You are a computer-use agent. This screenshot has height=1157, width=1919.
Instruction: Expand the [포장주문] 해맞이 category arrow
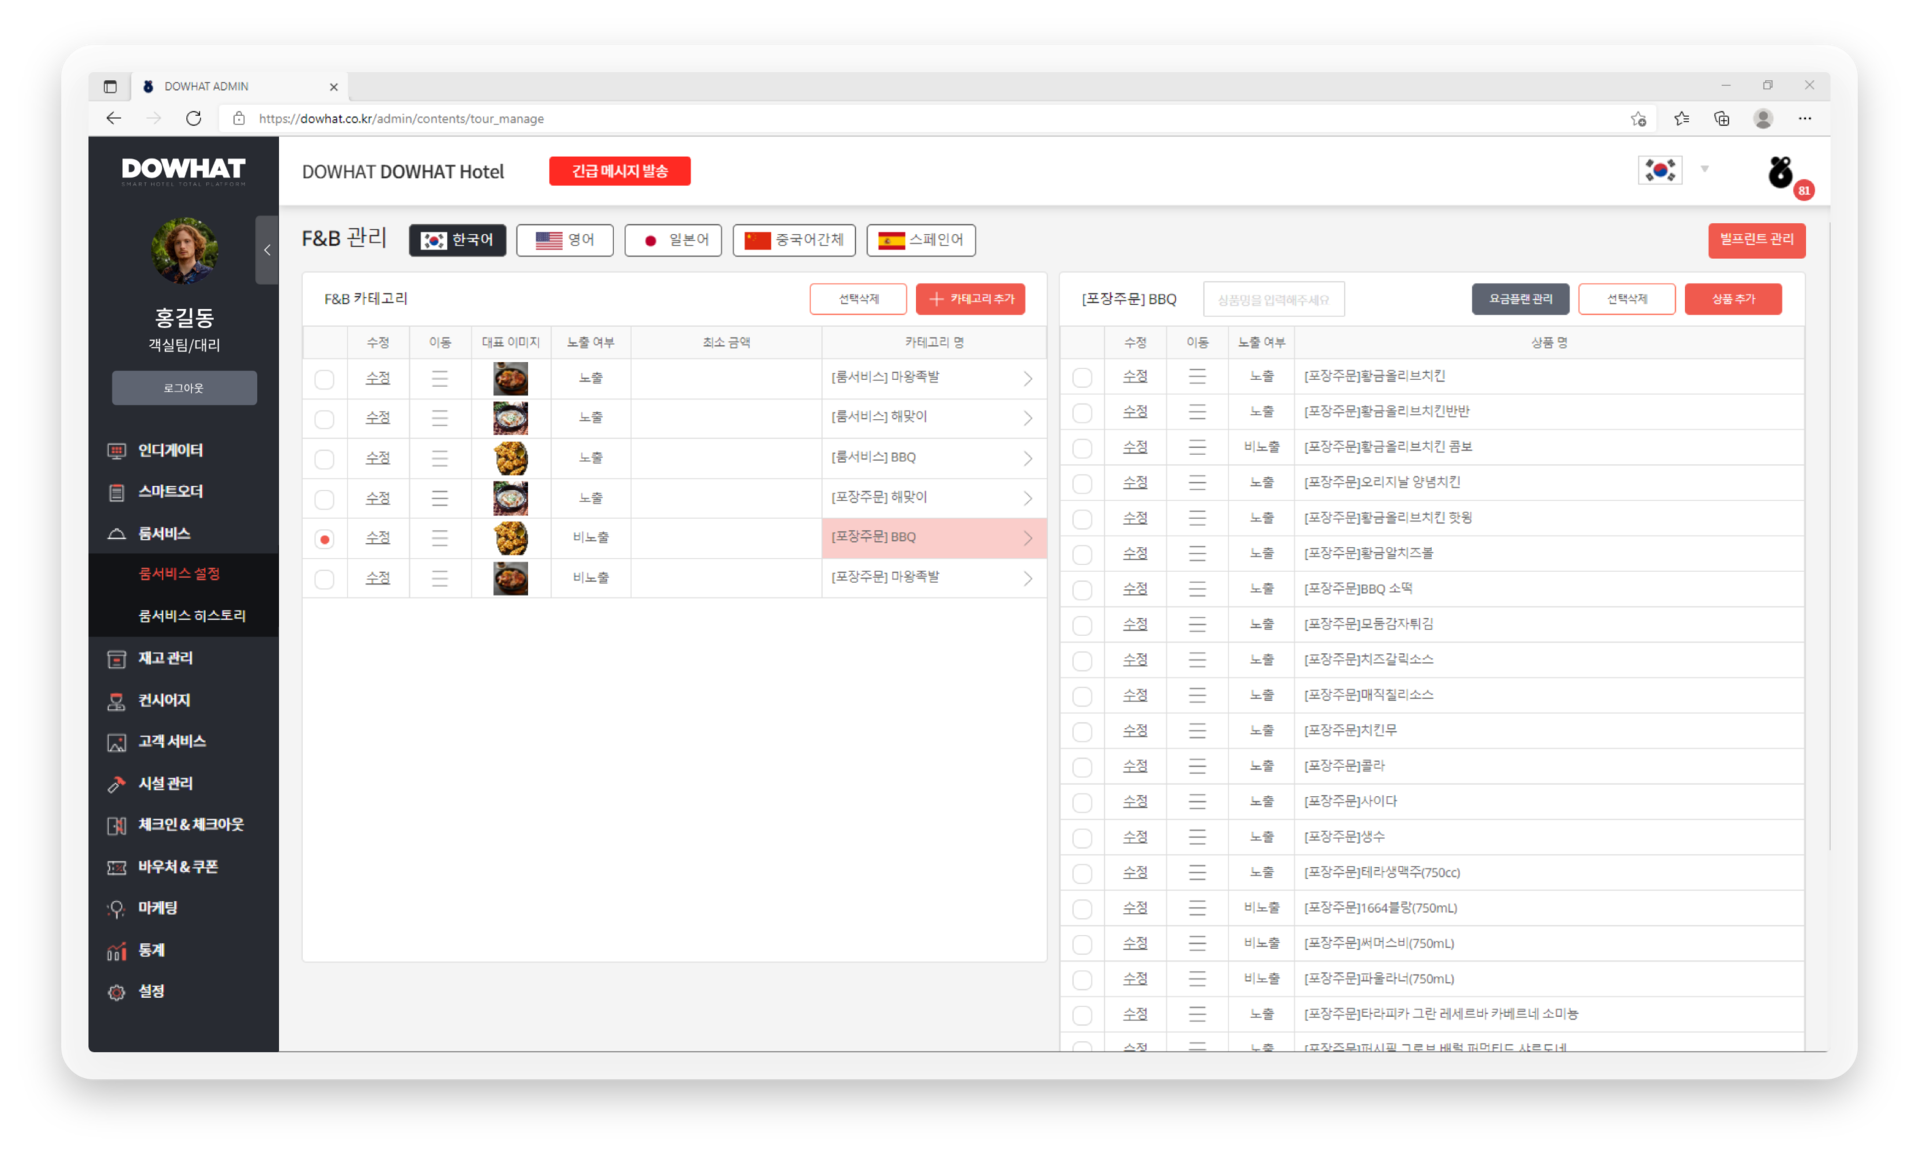[x=1028, y=498]
